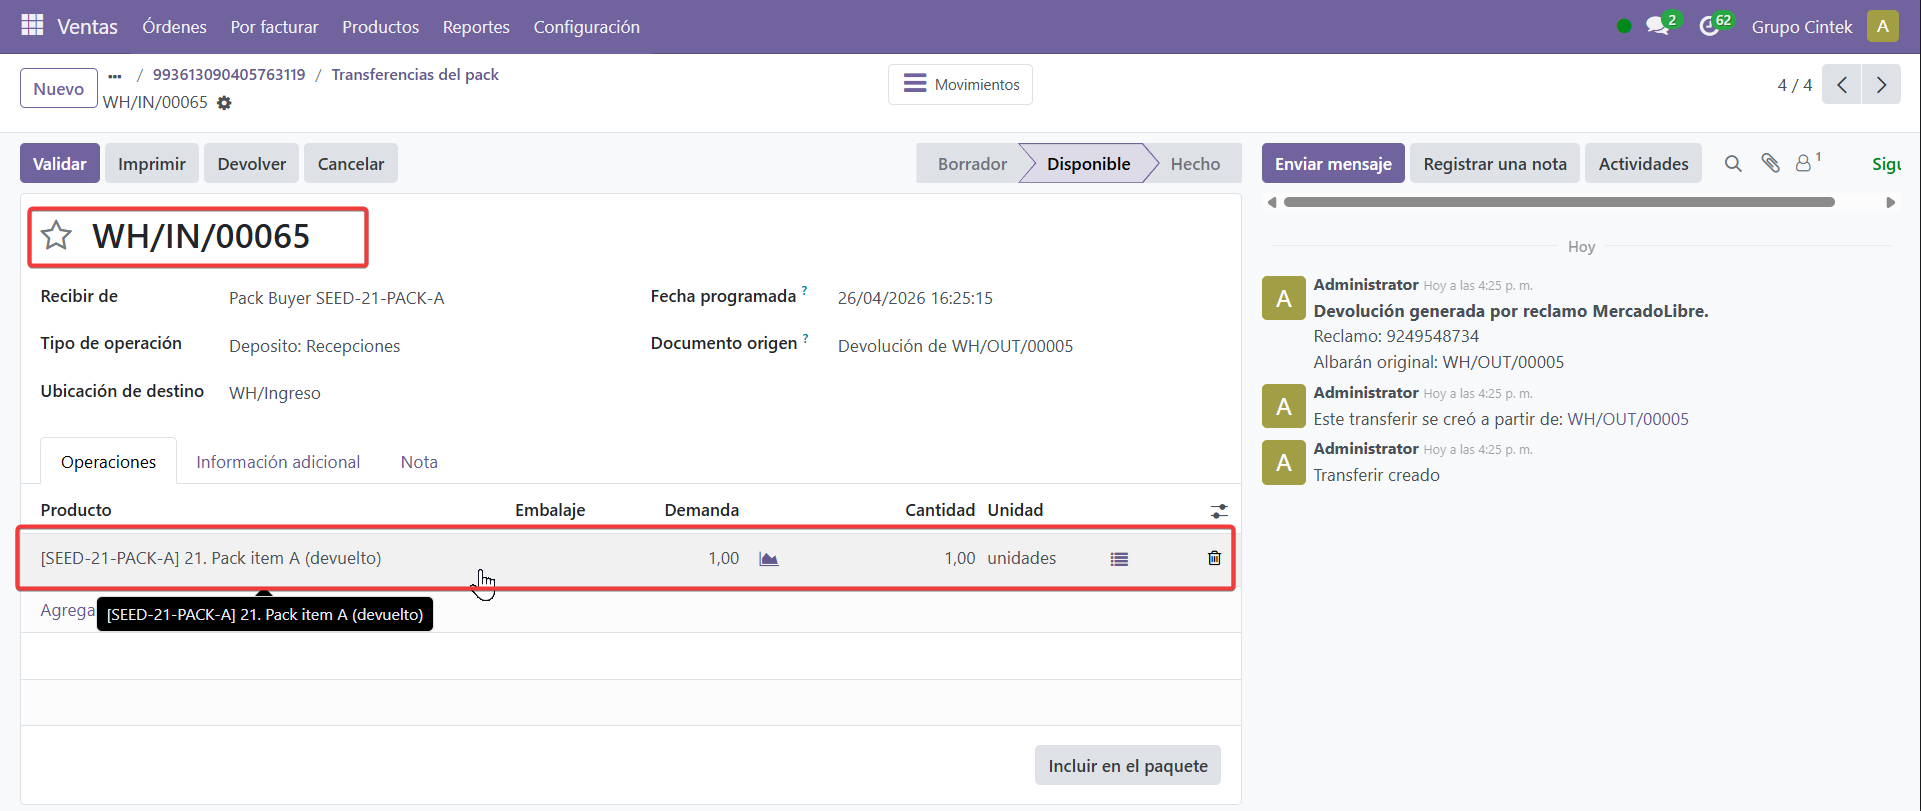Viewport: 1921px width, 811px height.
Task: Open breadcrumb 993613090405763119
Action: 229,75
